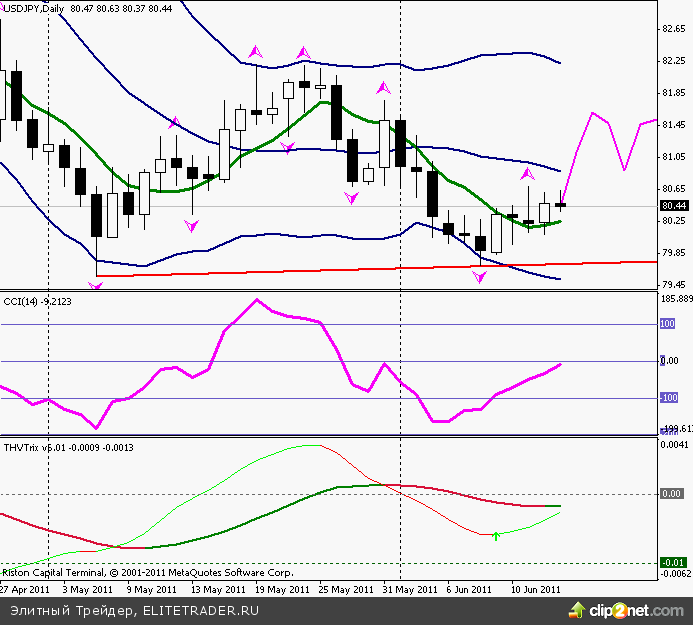
Task: Click the magenta down arrow touching the red line near 6 Jun
Action: 480,275
